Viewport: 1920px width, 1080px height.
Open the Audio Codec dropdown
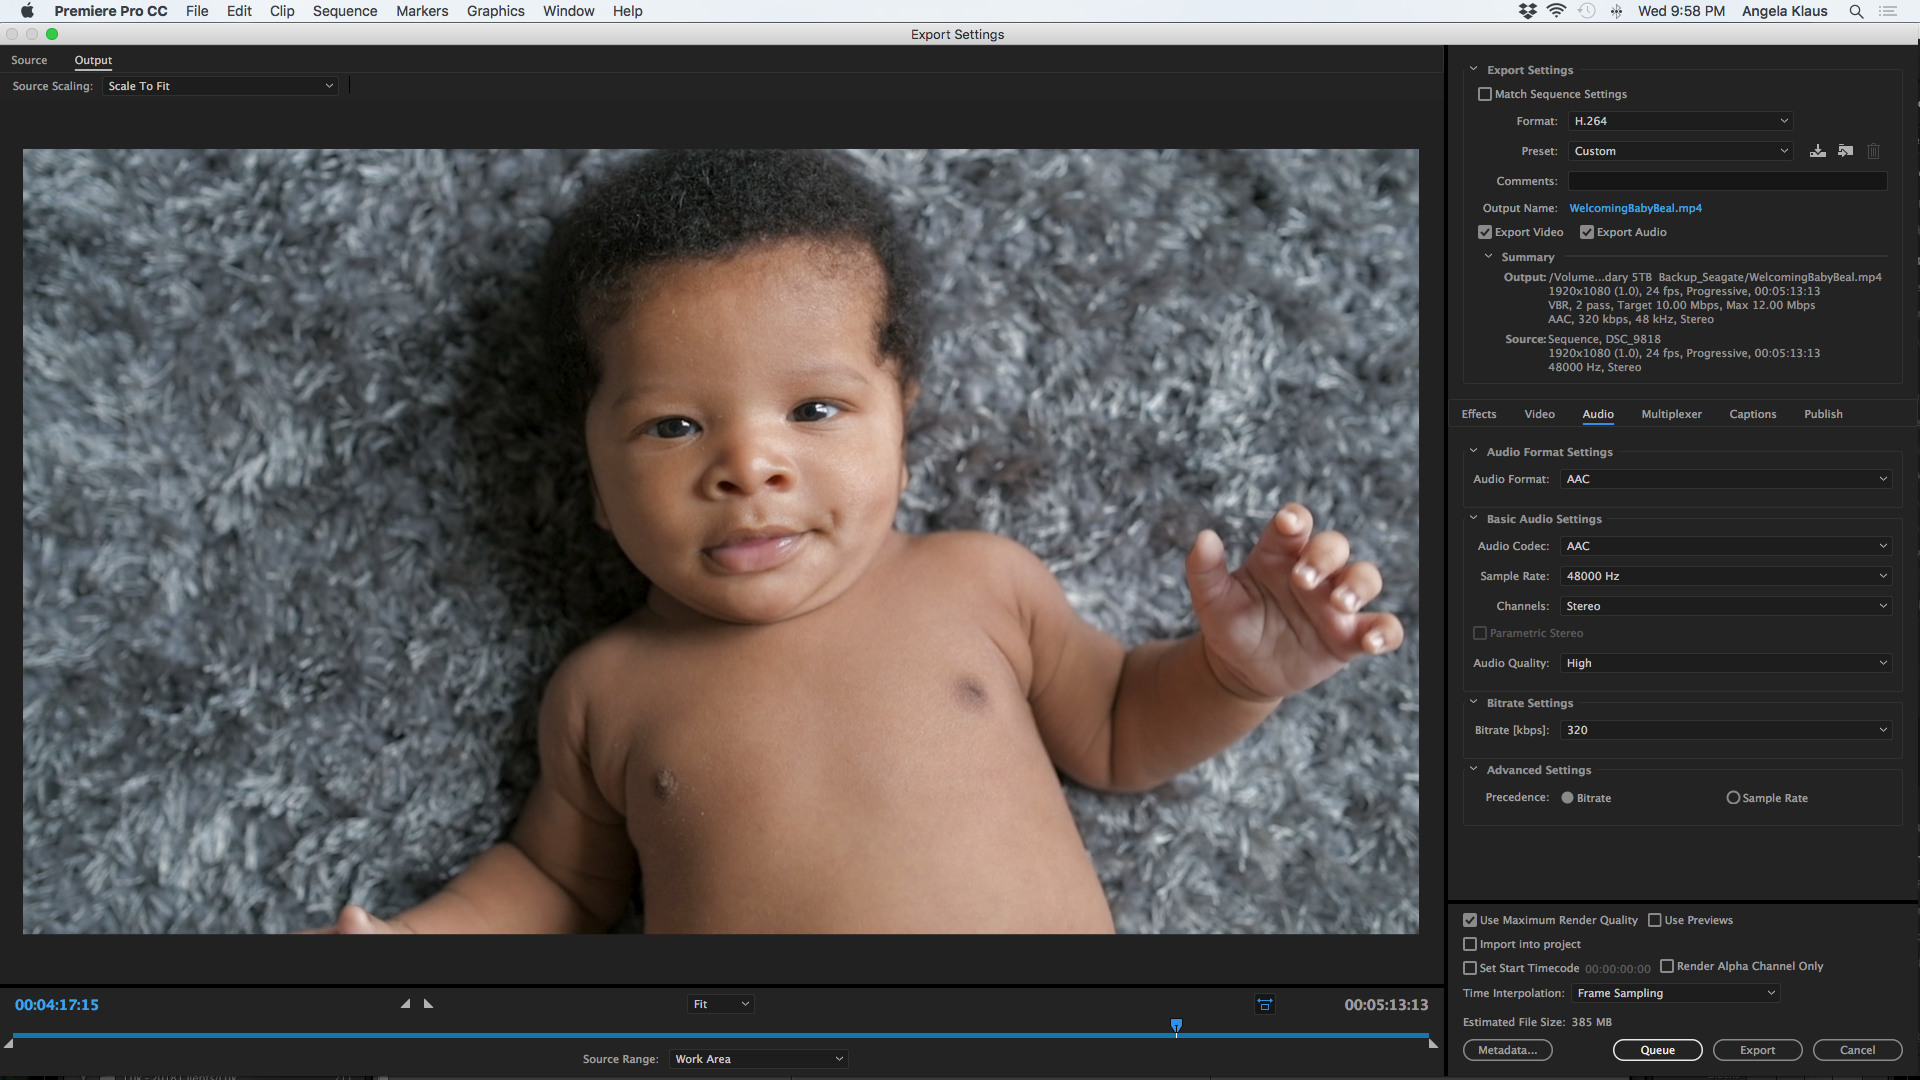(x=1726, y=546)
